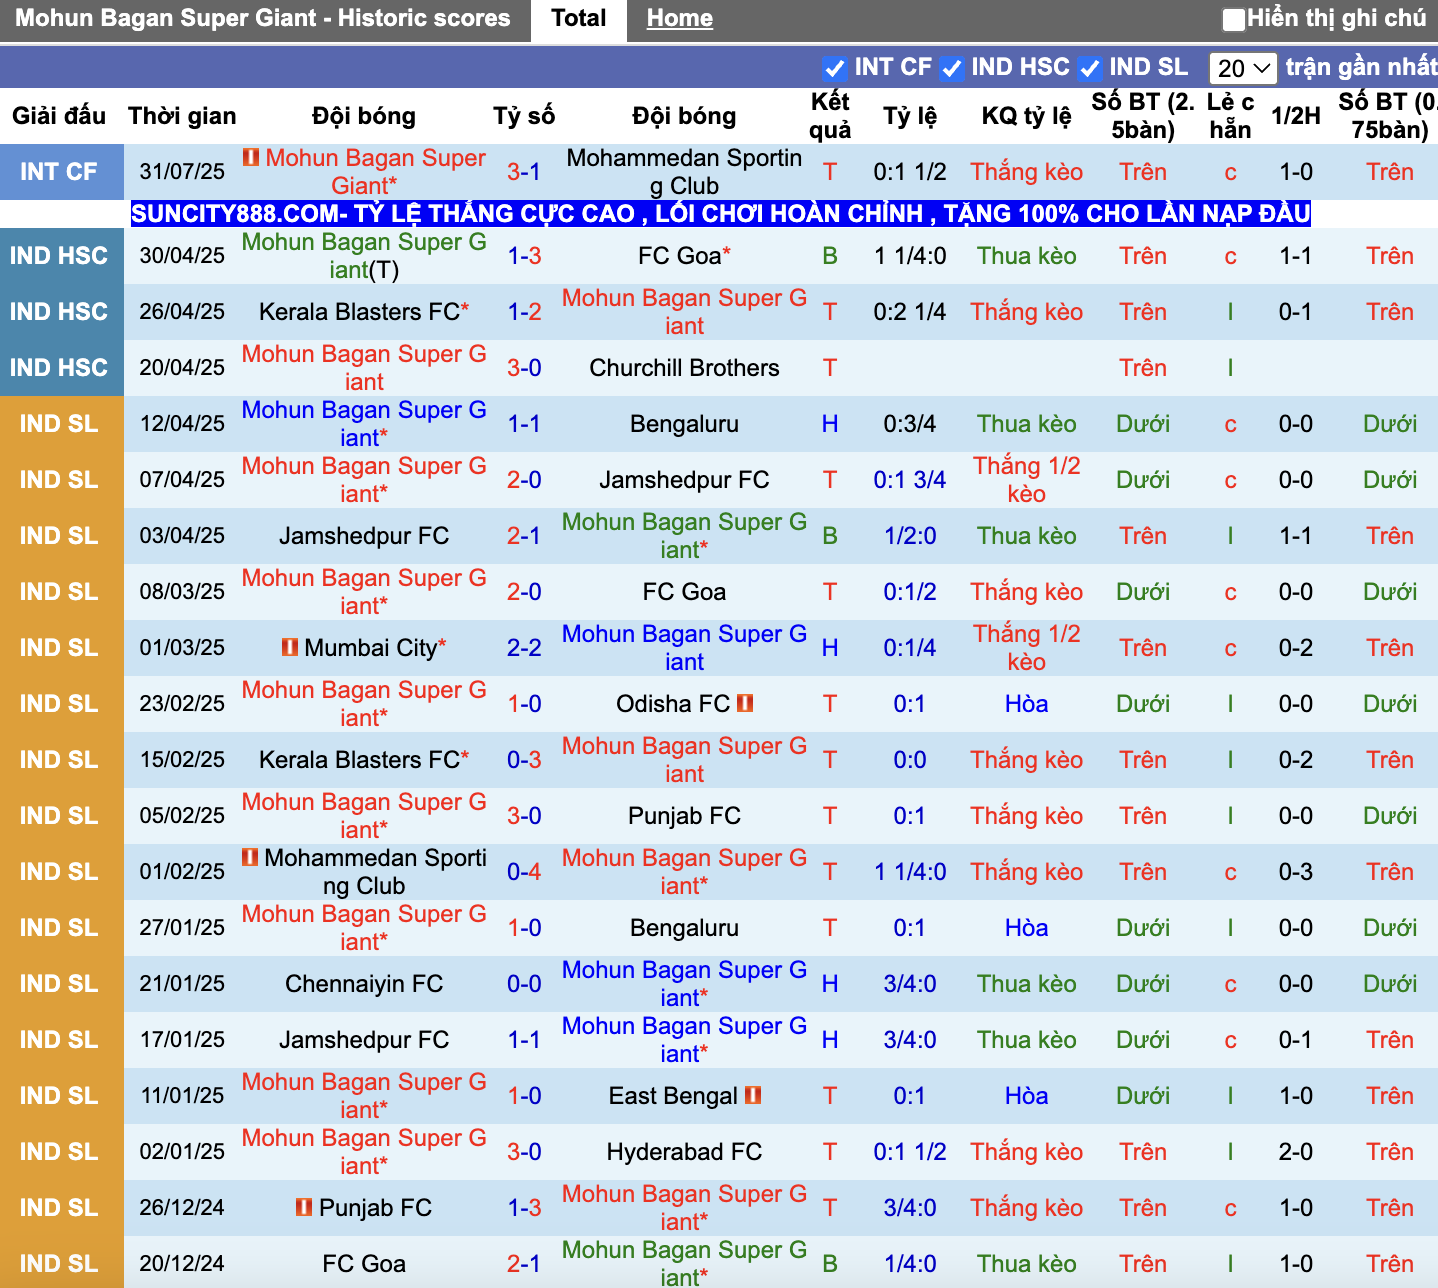Screen dimensions: 1438x1288
Task: Click score 0-4 on 01/02/25 row
Action: [524, 872]
